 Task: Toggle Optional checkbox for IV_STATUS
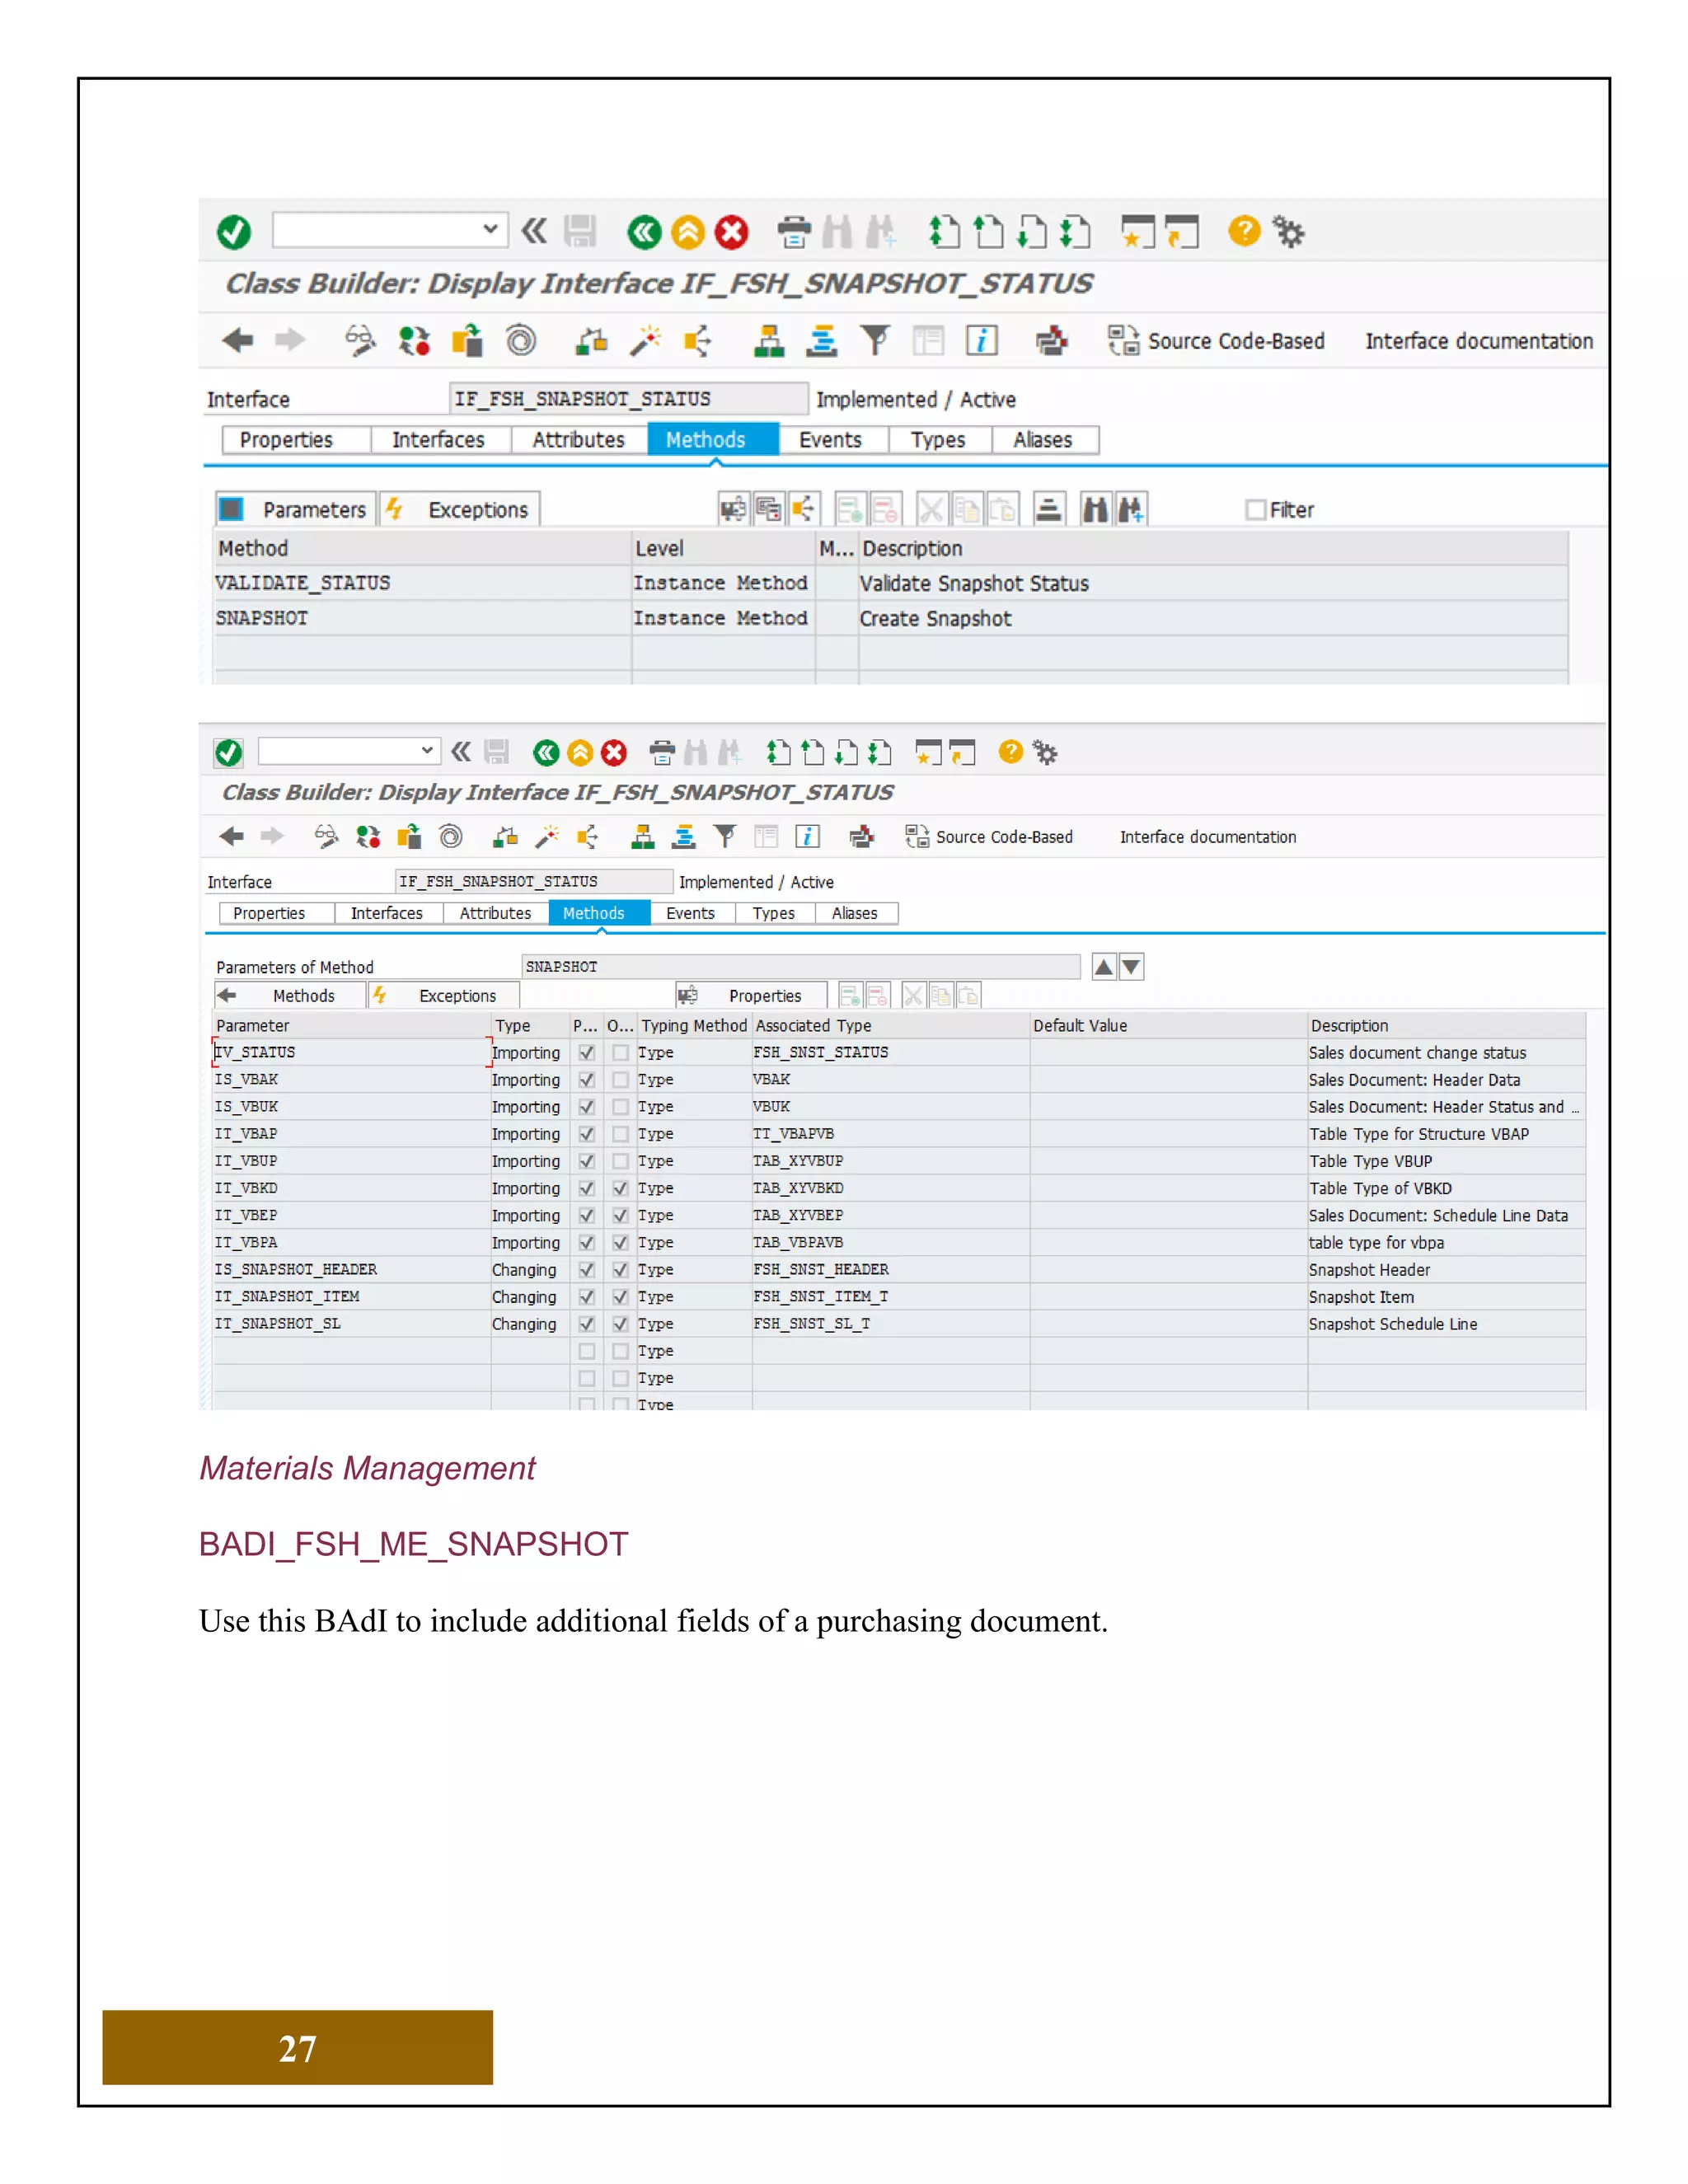point(620,1052)
